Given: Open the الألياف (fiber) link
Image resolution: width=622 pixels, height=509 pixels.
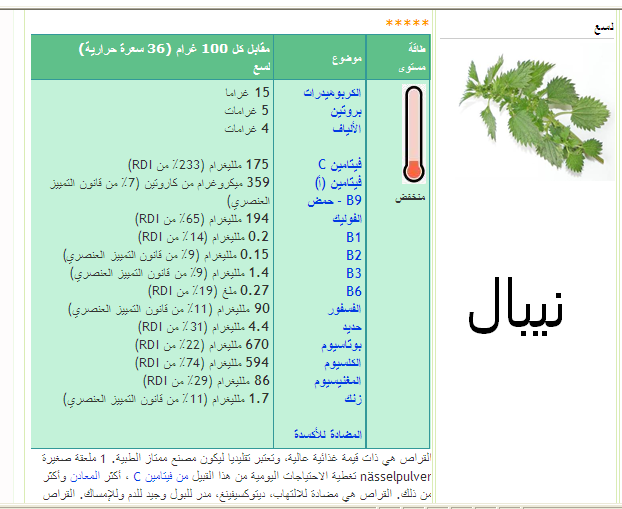Looking at the screenshot, I should tap(345, 129).
